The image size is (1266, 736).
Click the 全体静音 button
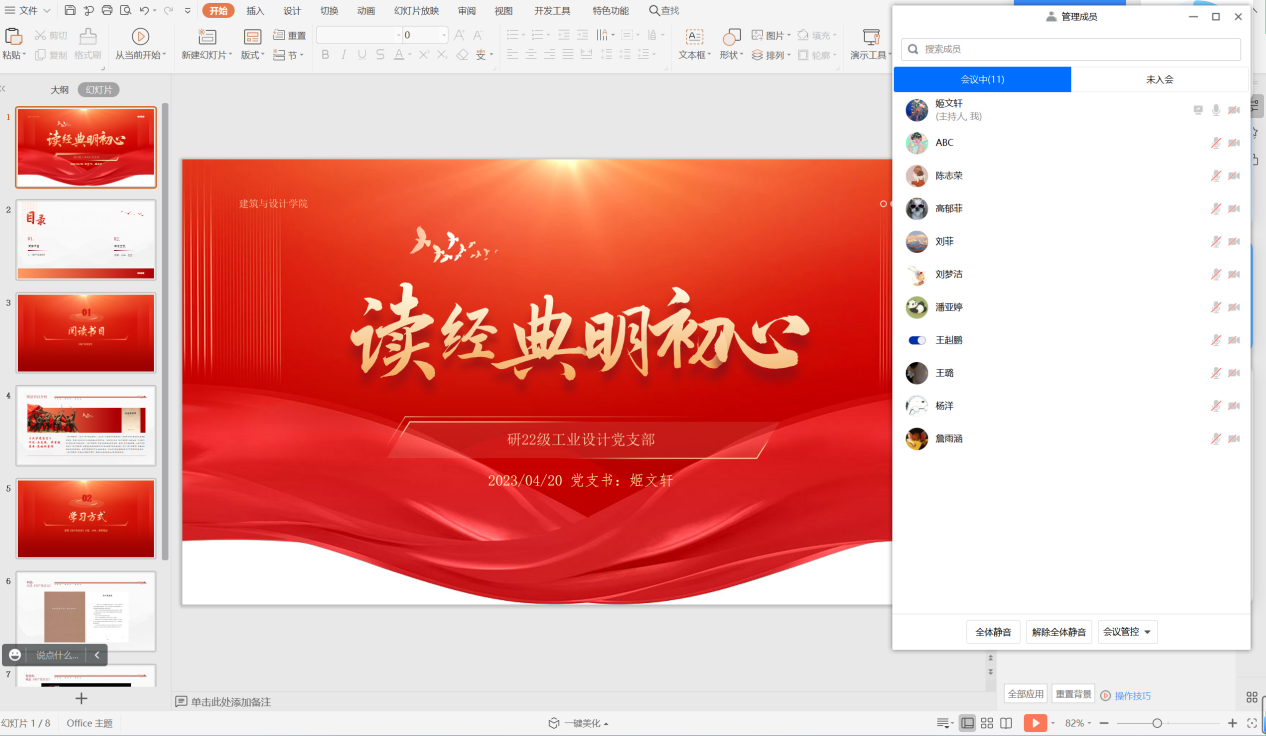click(993, 632)
